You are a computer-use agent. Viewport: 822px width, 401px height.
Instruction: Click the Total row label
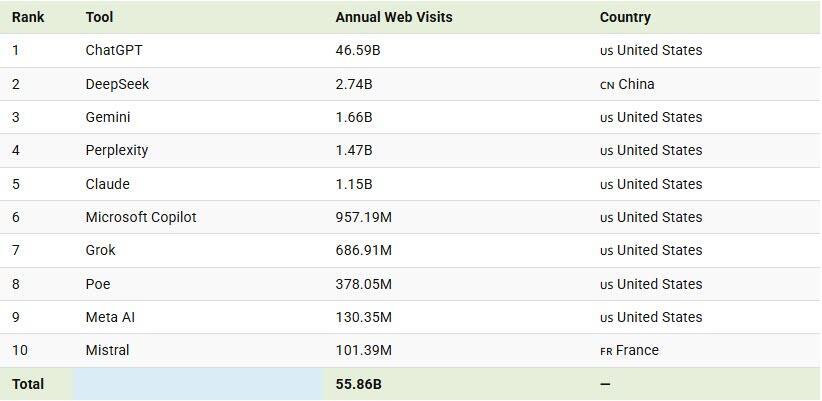point(28,384)
